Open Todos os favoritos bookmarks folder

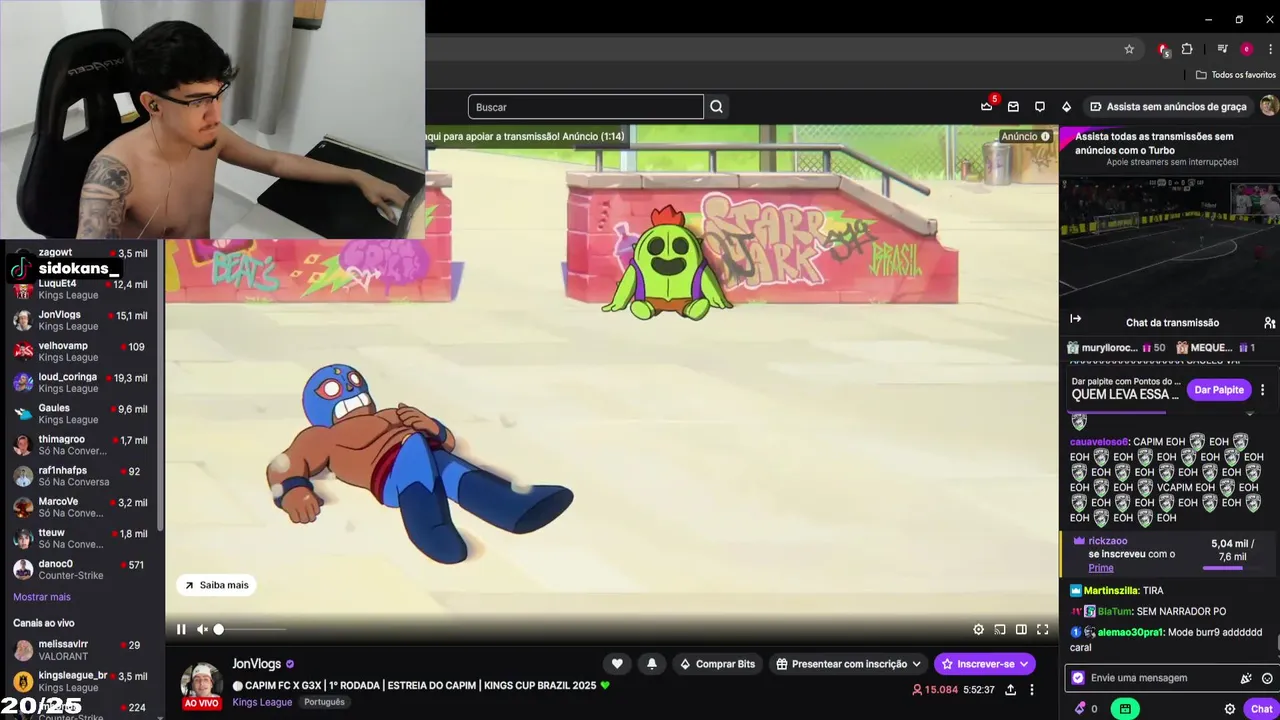1236,75
